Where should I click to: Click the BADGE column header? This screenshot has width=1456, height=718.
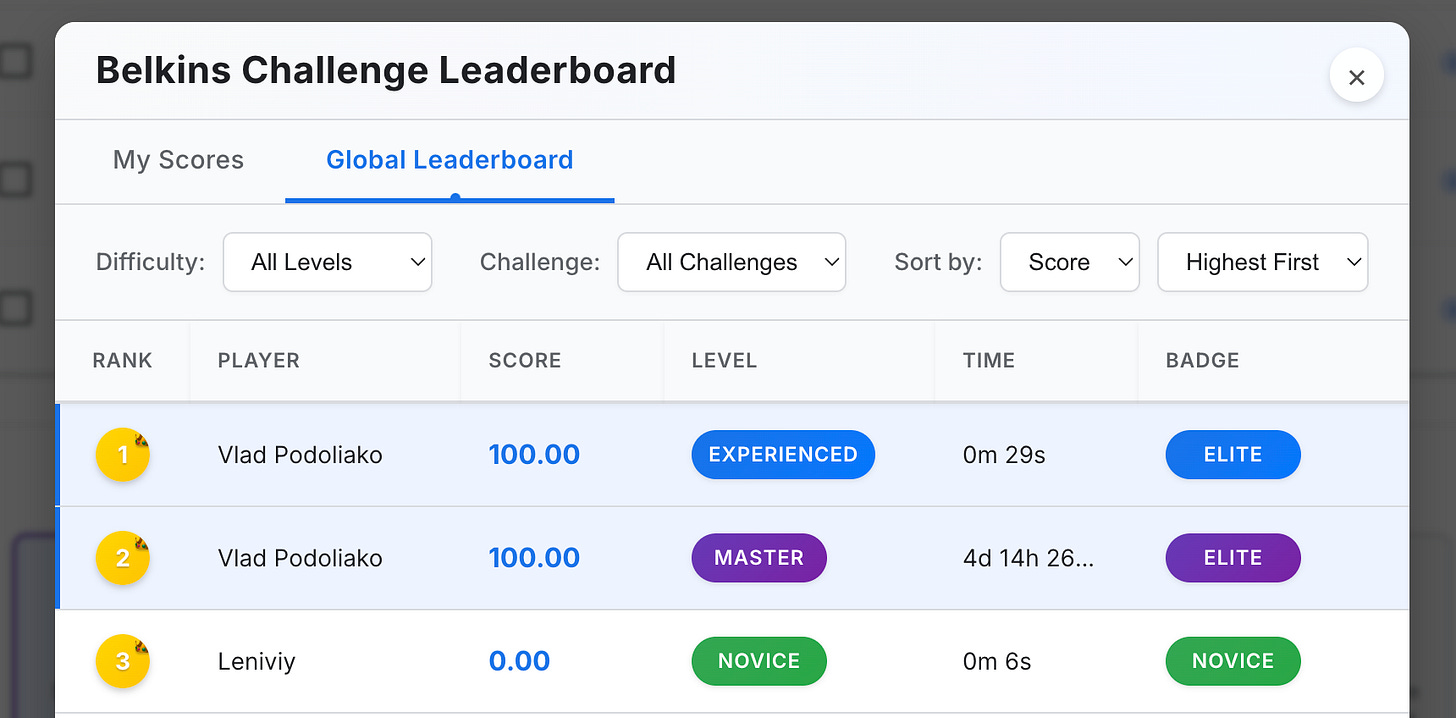[1203, 361]
